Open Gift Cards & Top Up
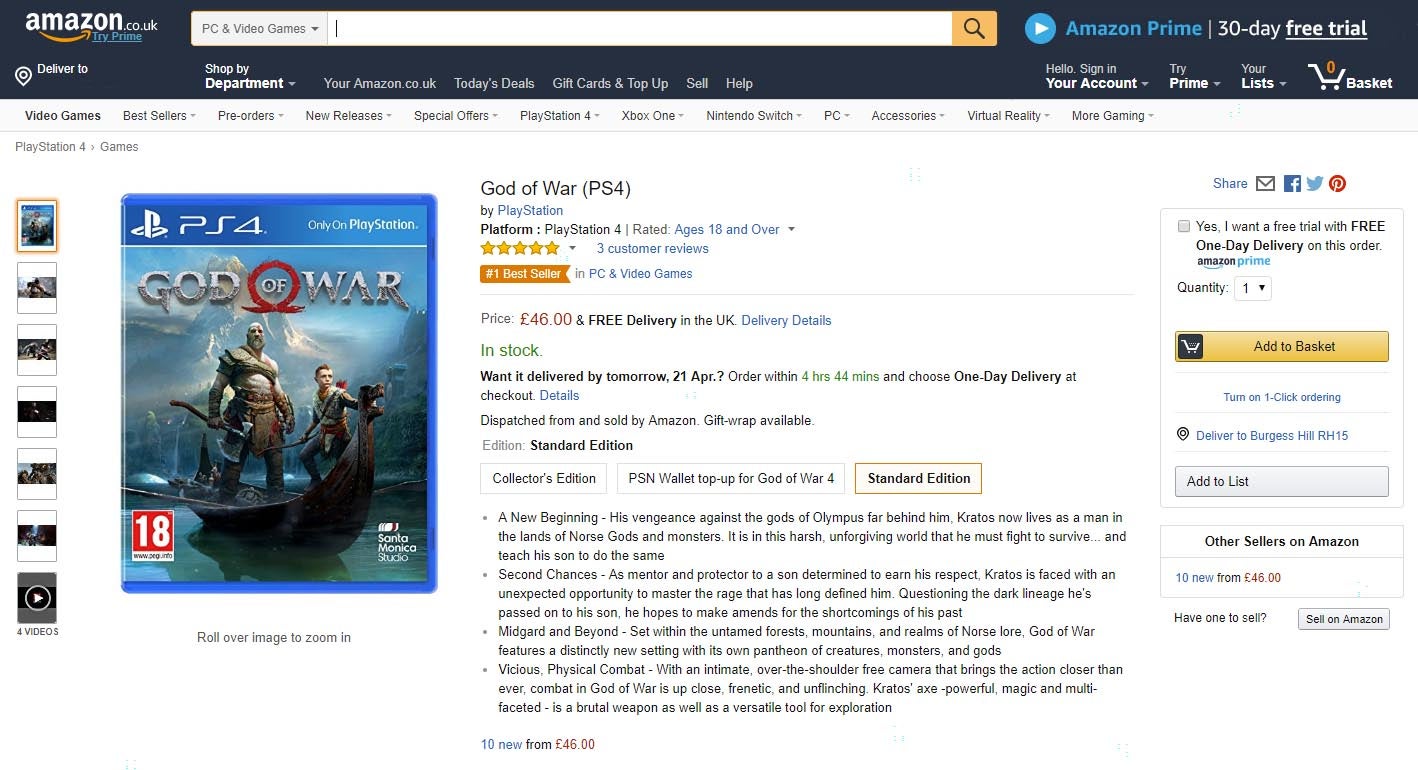The height and width of the screenshot is (770, 1418). click(610, 84)
